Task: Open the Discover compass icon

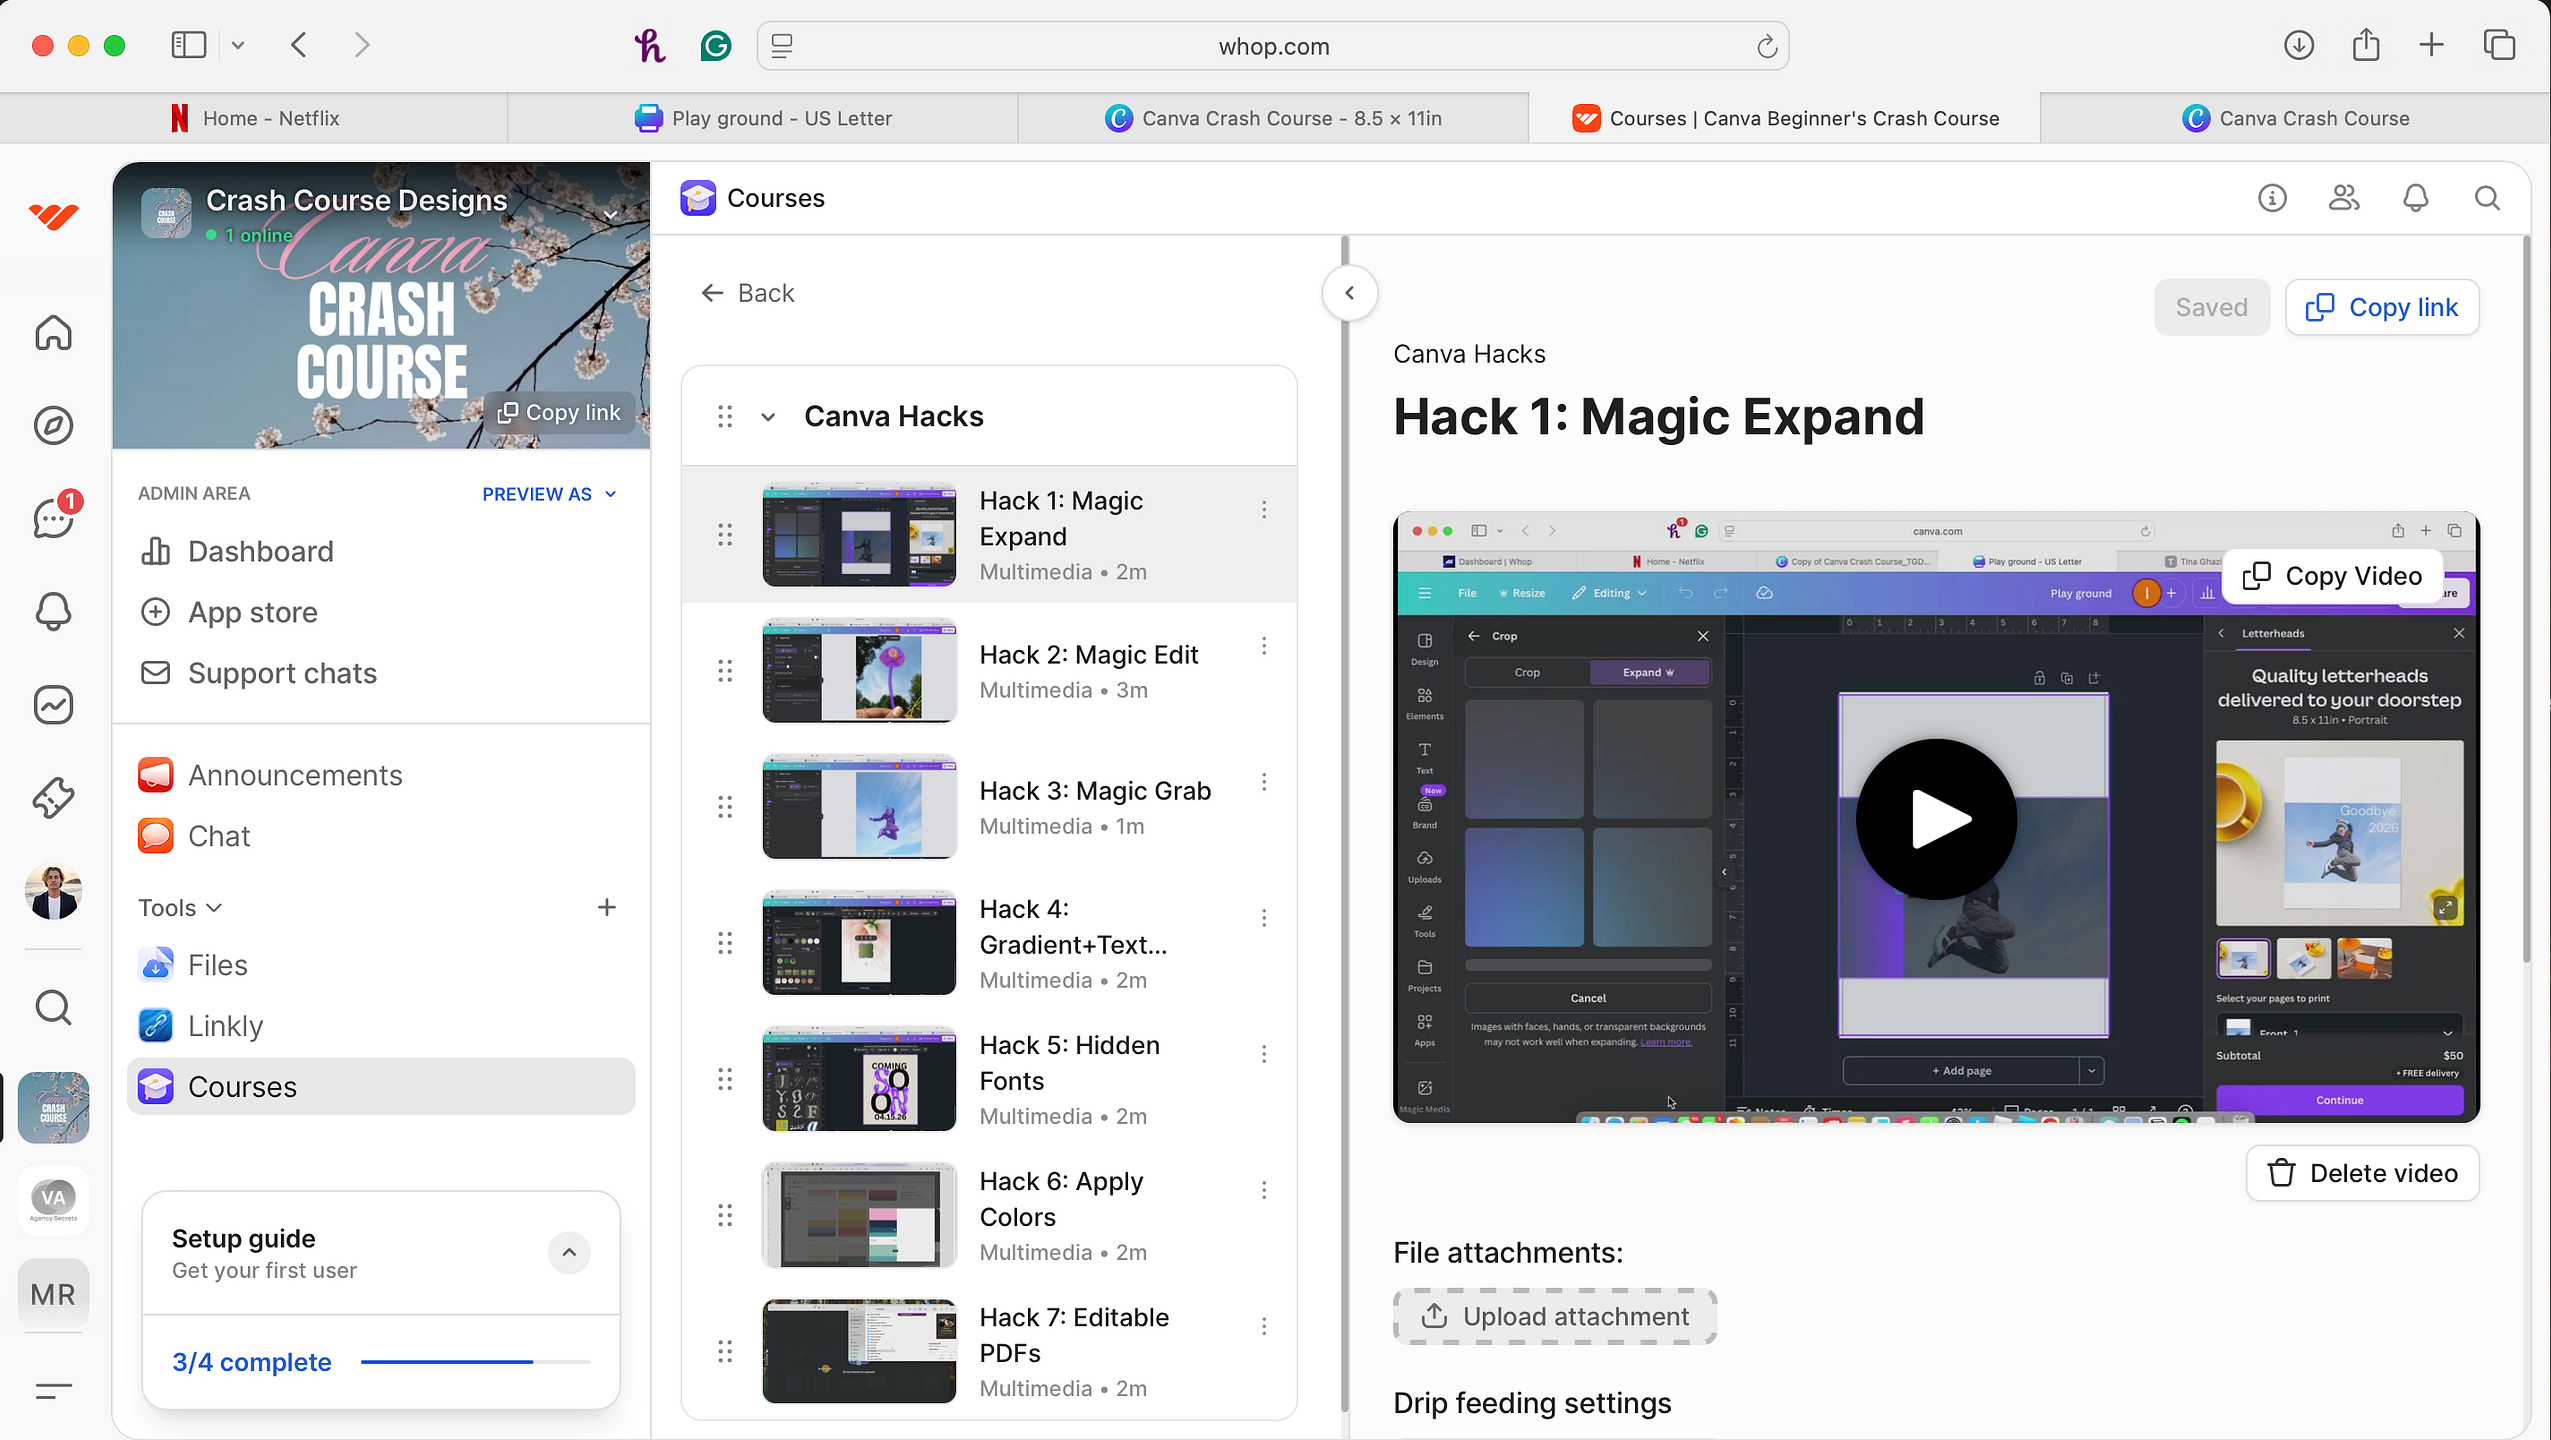Action: (53, 425)
